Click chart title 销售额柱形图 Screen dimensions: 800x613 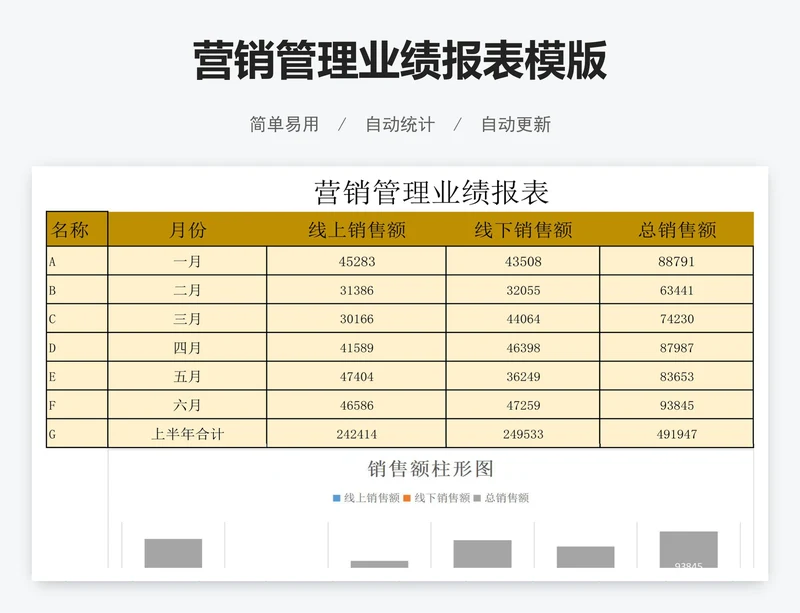point(431,468)
